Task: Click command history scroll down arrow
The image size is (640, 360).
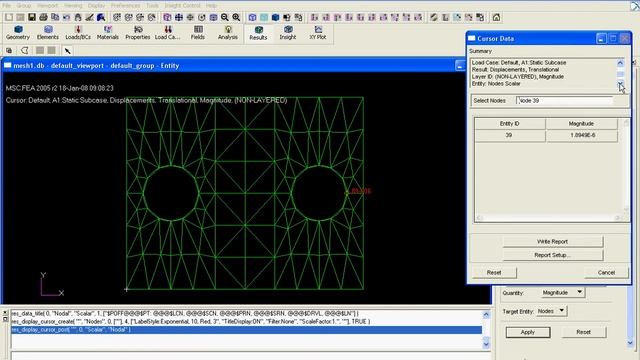Action: click(x=486, y=344)
